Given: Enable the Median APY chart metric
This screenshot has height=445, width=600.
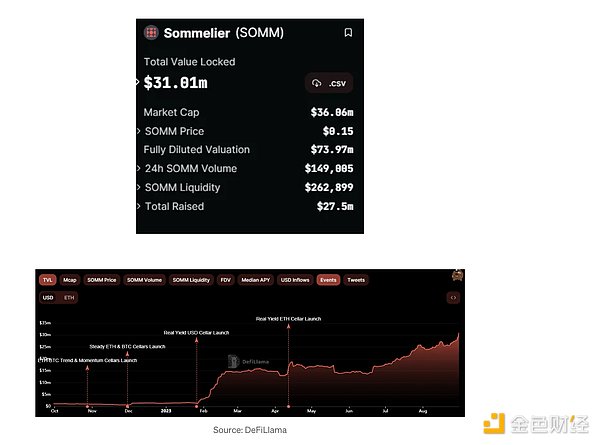Looking at the screenshot, I should pos(259,280).
